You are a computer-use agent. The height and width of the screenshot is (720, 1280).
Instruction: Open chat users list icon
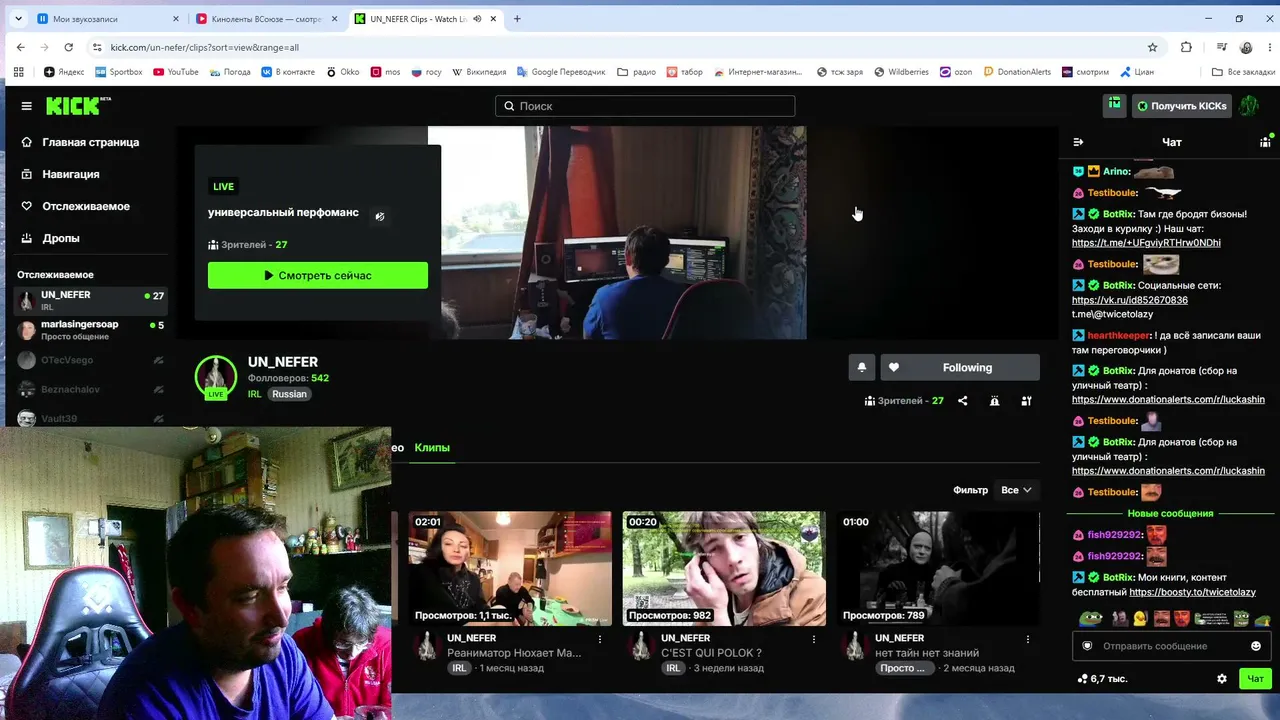click(x=1265, y=142)
